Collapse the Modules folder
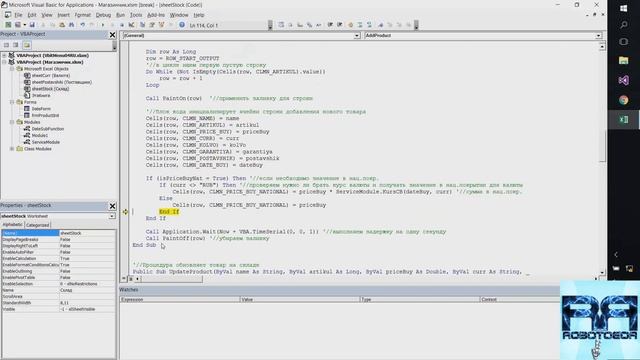Image resolution: width=640 pixels, height=360 pixels. [x=12, y=122]
